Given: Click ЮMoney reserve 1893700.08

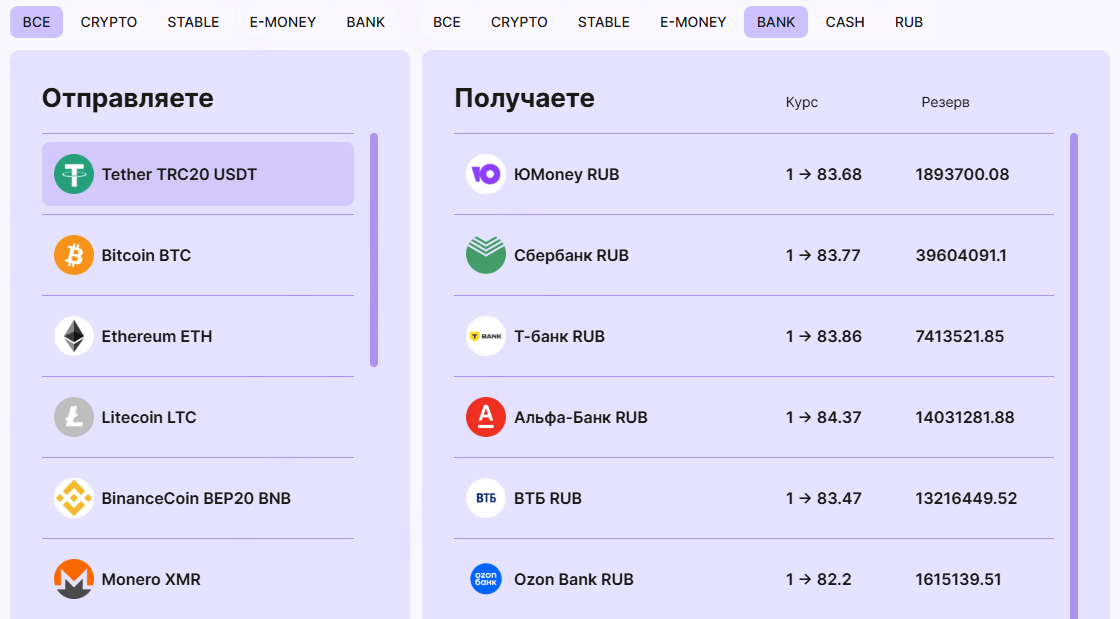Looking at the screenshot, I should 962,174.
